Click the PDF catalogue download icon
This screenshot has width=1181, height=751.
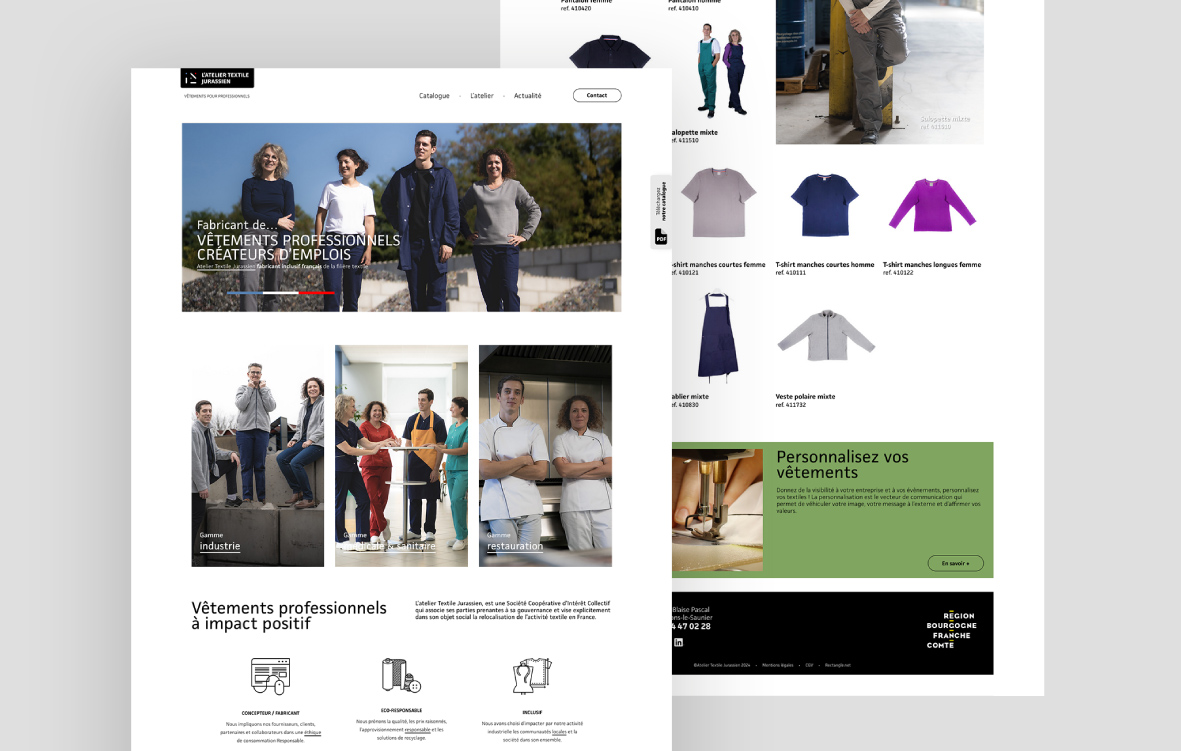tap(661, 237)
